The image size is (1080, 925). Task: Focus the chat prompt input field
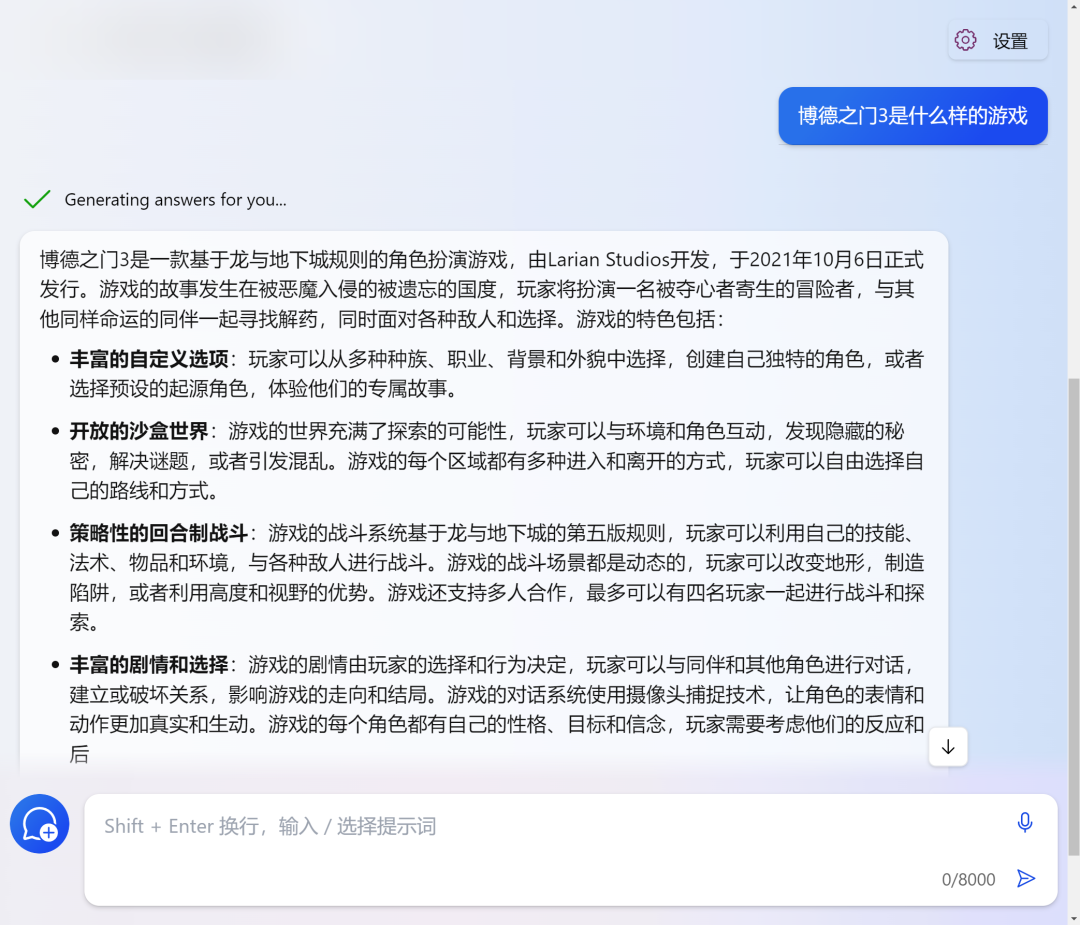click(x=570, y=849)
